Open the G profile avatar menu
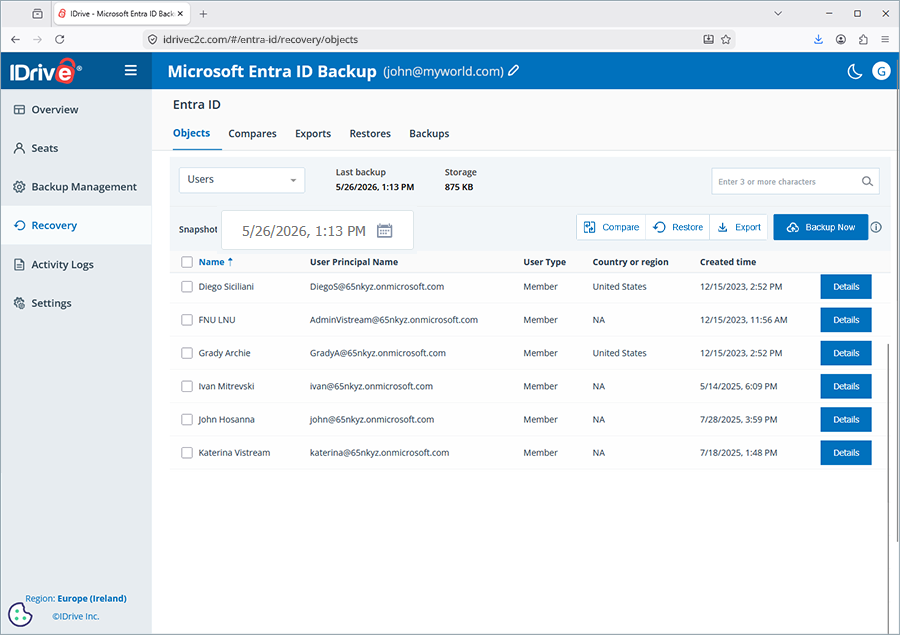Screen dimensions: 900x635 click(881, 71)
